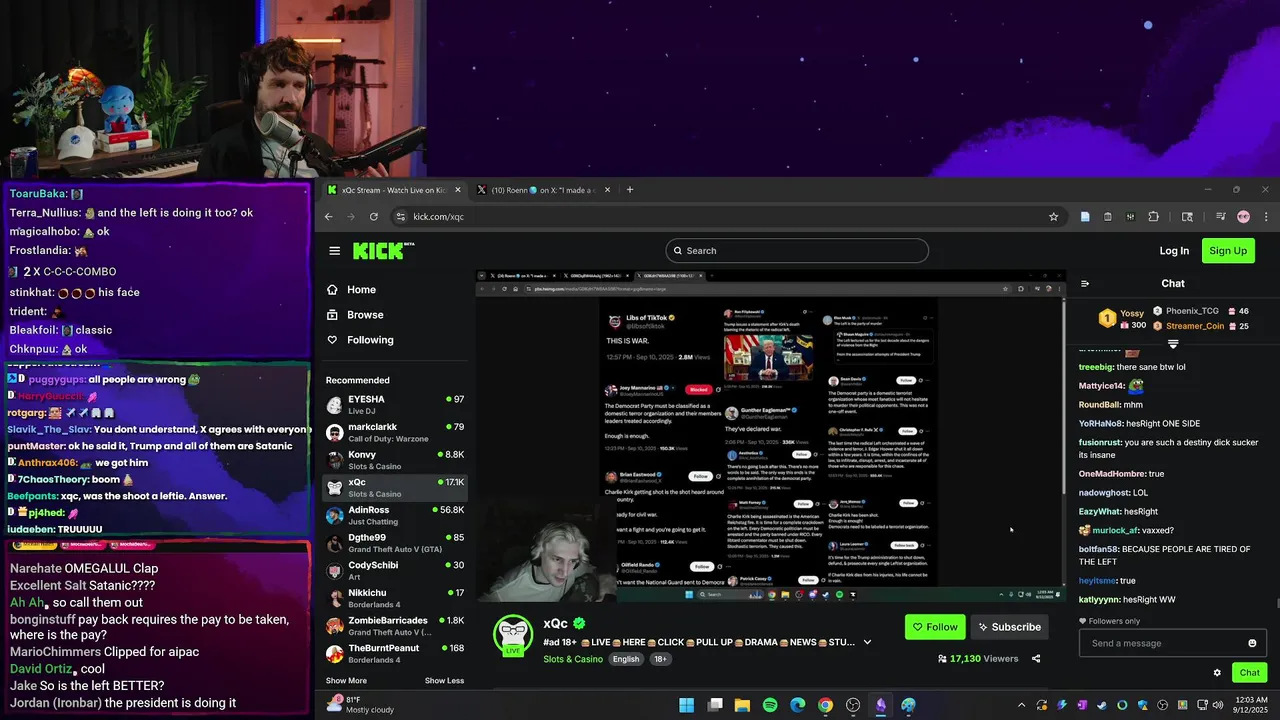Subscribe to the xQc channel
This screenshot has width=1280, height=720.
coord(1009,627)
